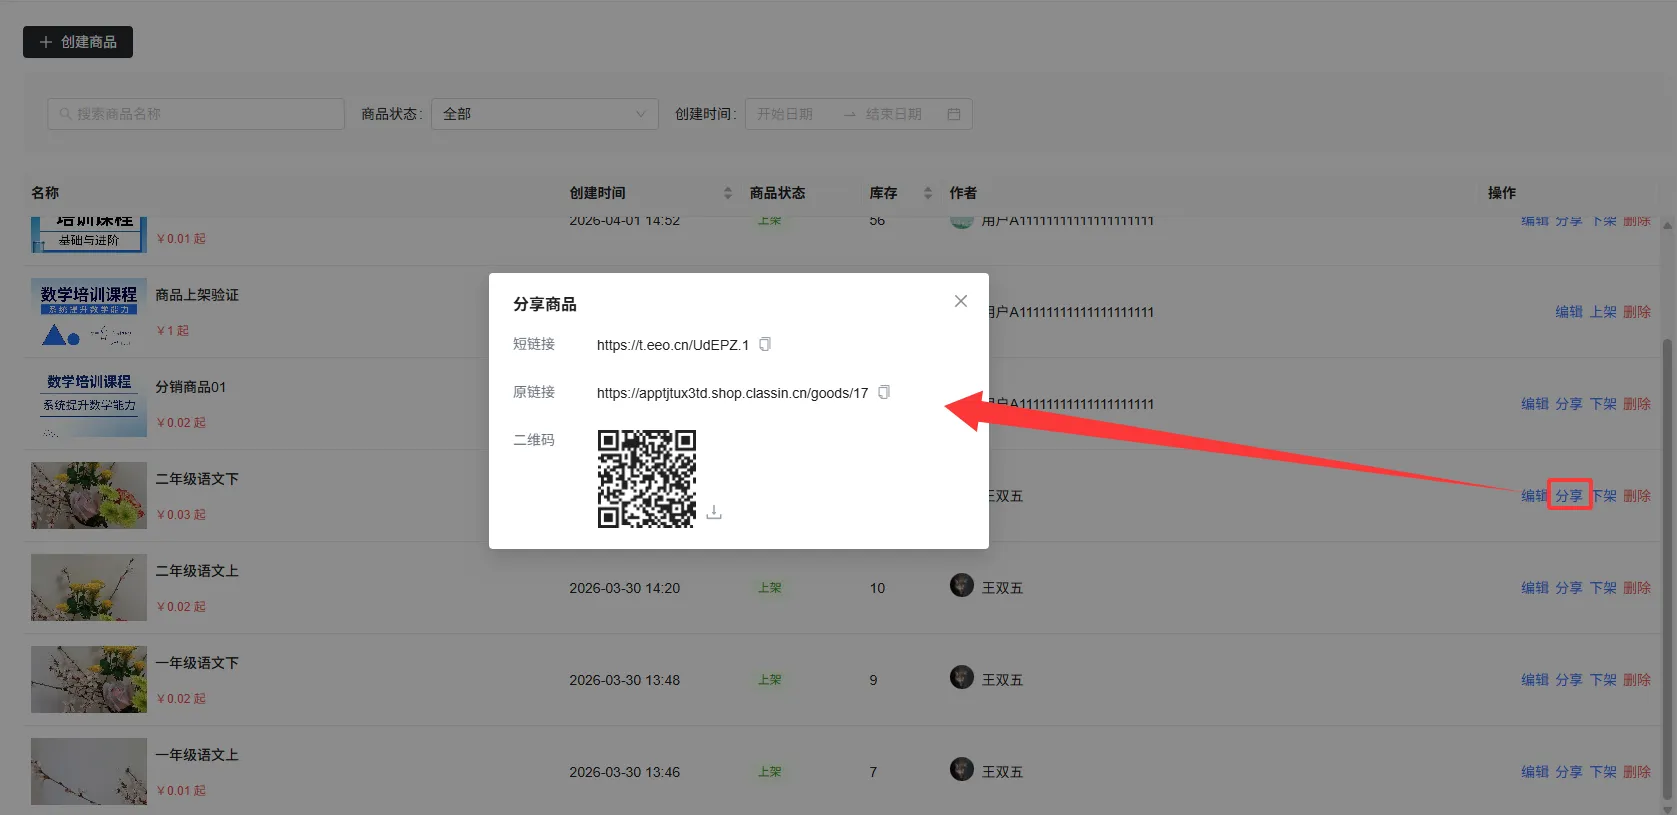Copy the short link t.eeo.cn
1677x815 pixels.
coord(765,344)
